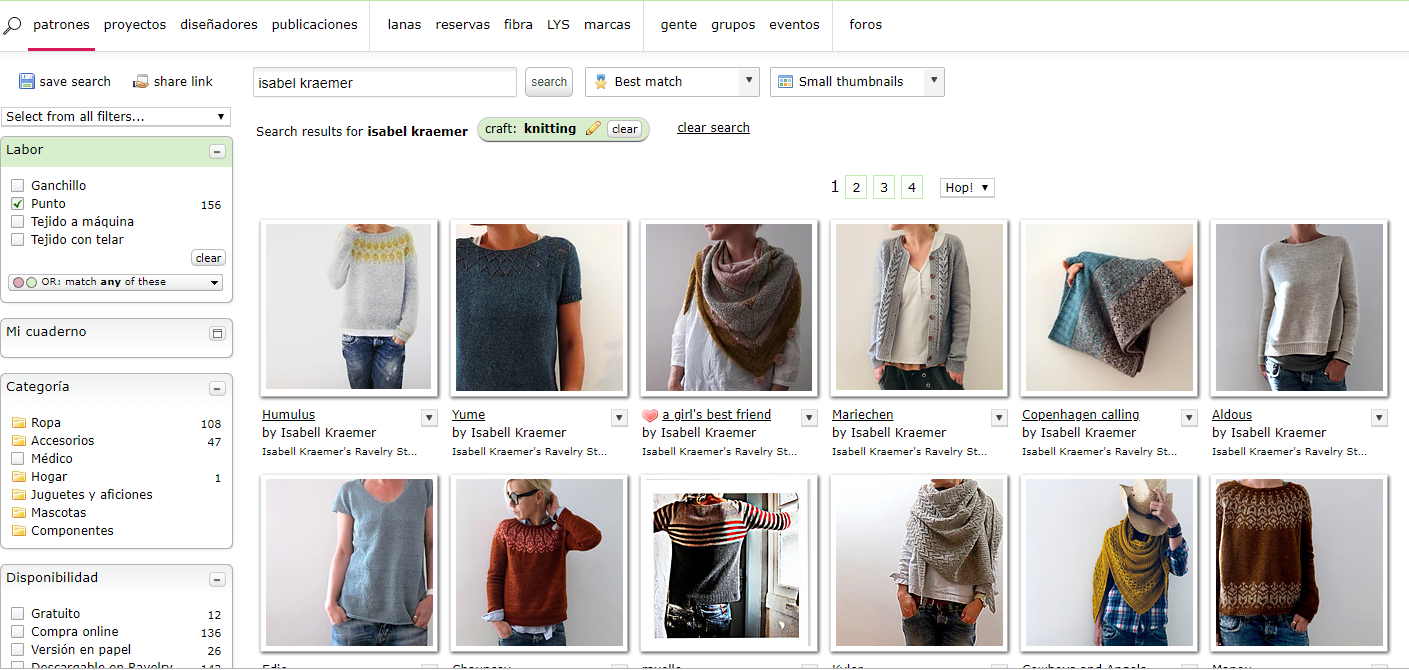Check the Compra online checkbox
Image resolution: width=1409 pixels, height=670 pixels.
(18, 632)
